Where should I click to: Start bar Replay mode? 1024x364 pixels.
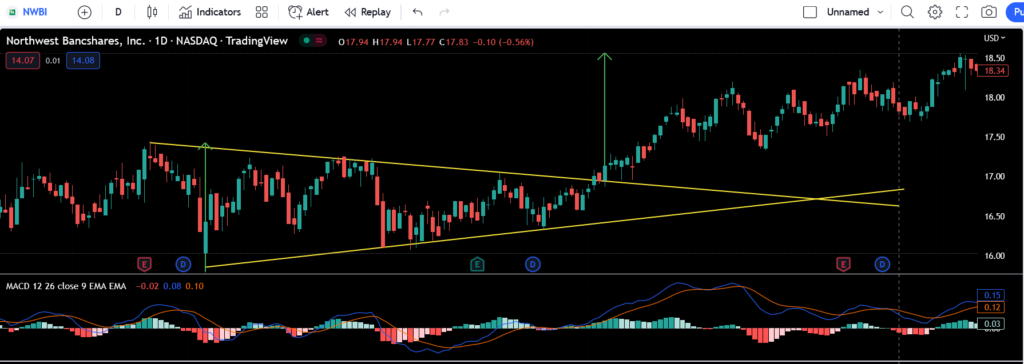click(x=367, y=12)
